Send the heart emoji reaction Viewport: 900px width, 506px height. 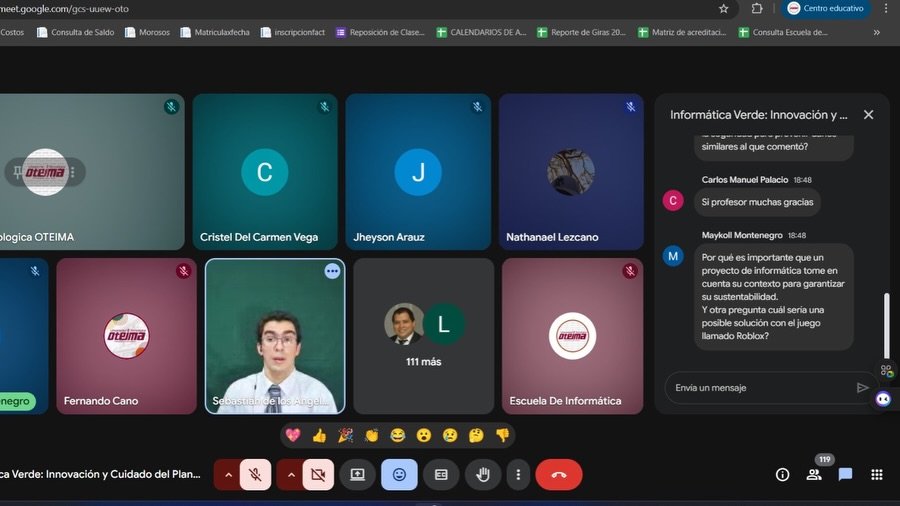(293, 435)
